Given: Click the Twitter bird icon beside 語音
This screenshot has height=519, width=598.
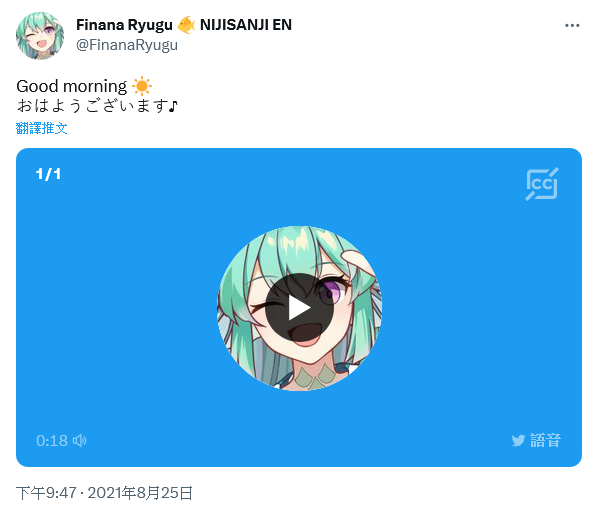Looking at the screenshot, I should click(518, 440).
